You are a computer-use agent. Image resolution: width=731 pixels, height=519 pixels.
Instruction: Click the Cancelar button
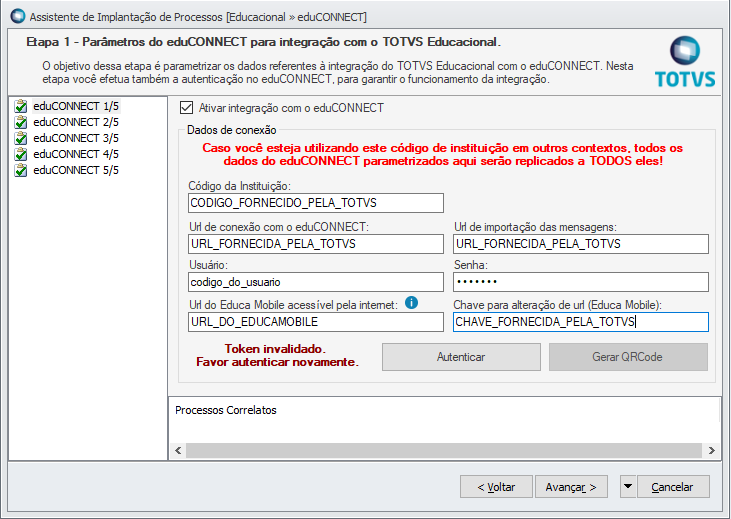[673, 487]
